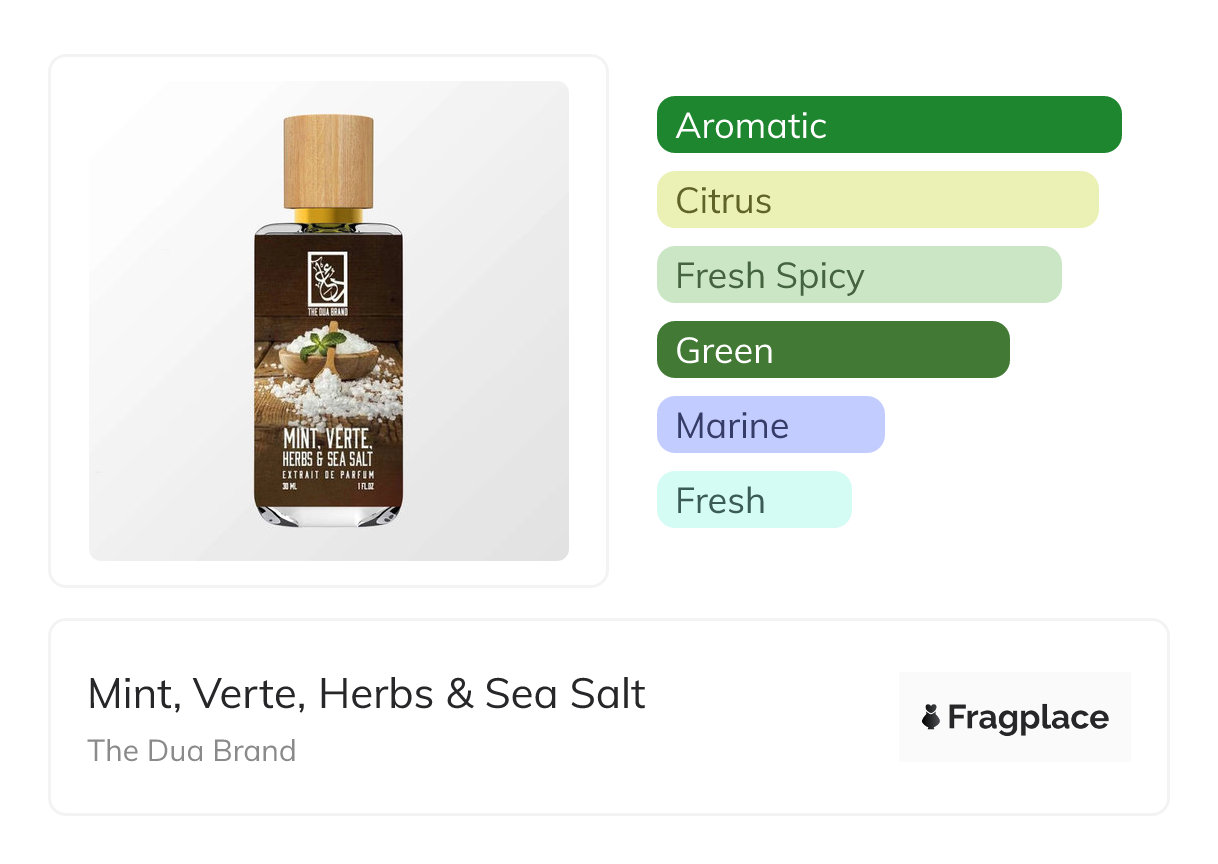Select the Marine accord bar
This screenshot has width=1218, height=864.
click(770, 425)
